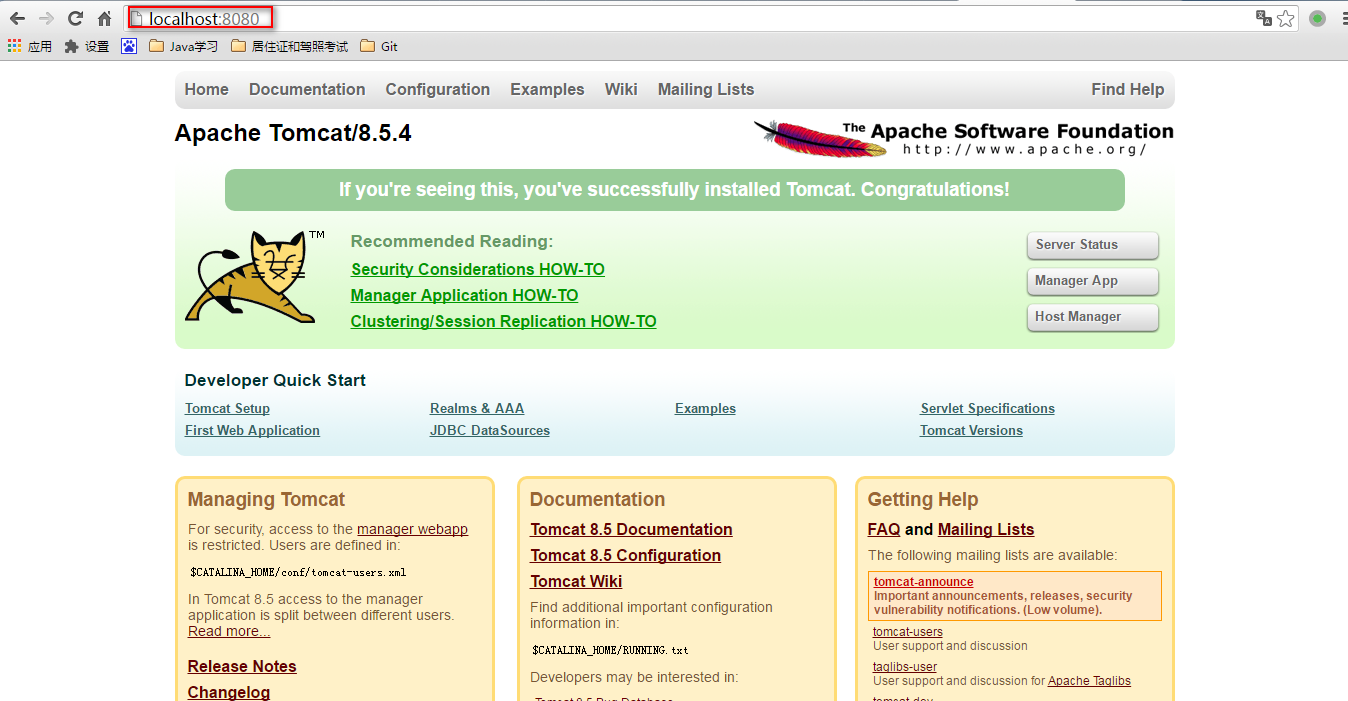Reload the page with the refresh icon
The image size is (1348, 701).
pos(75,18)
